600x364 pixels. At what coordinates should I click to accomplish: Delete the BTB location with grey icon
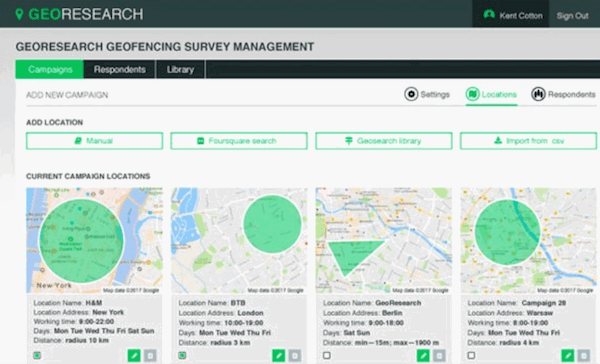tap(295, 356)
